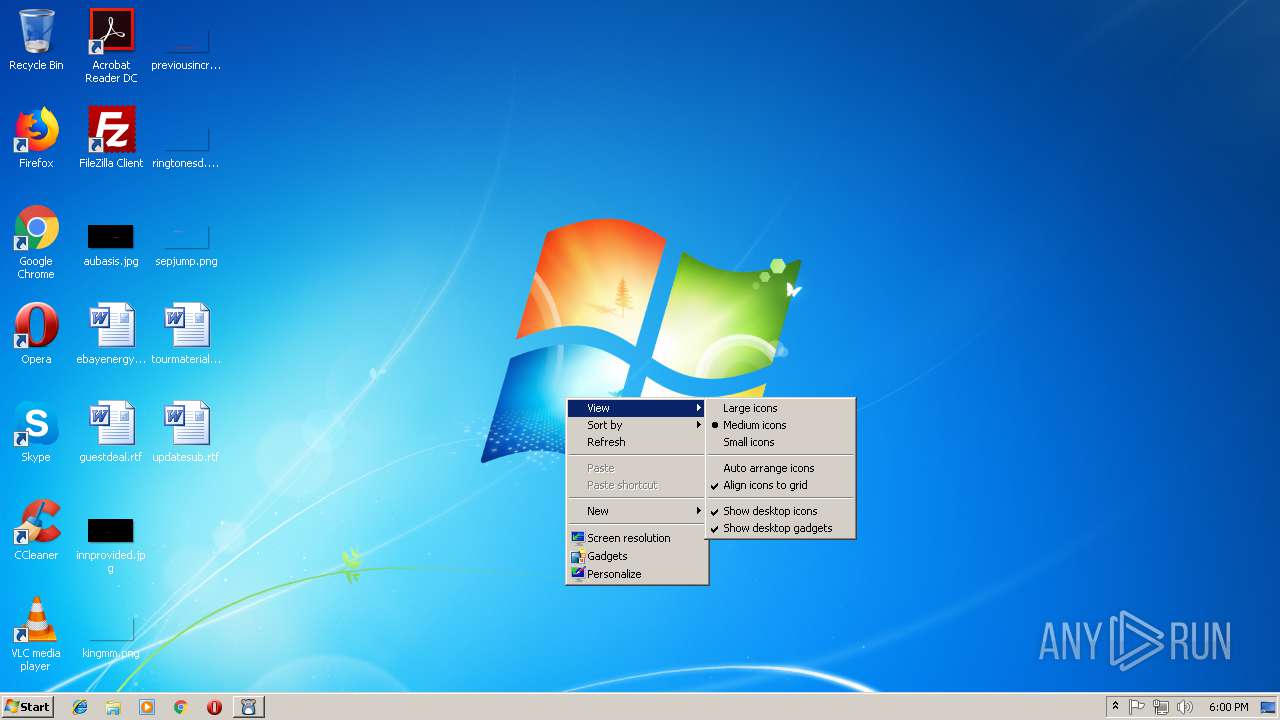Toggle Show desktop gadgets
This screenshot has width=1280, height=720.
pyautogui.click(x=780, y=528)
